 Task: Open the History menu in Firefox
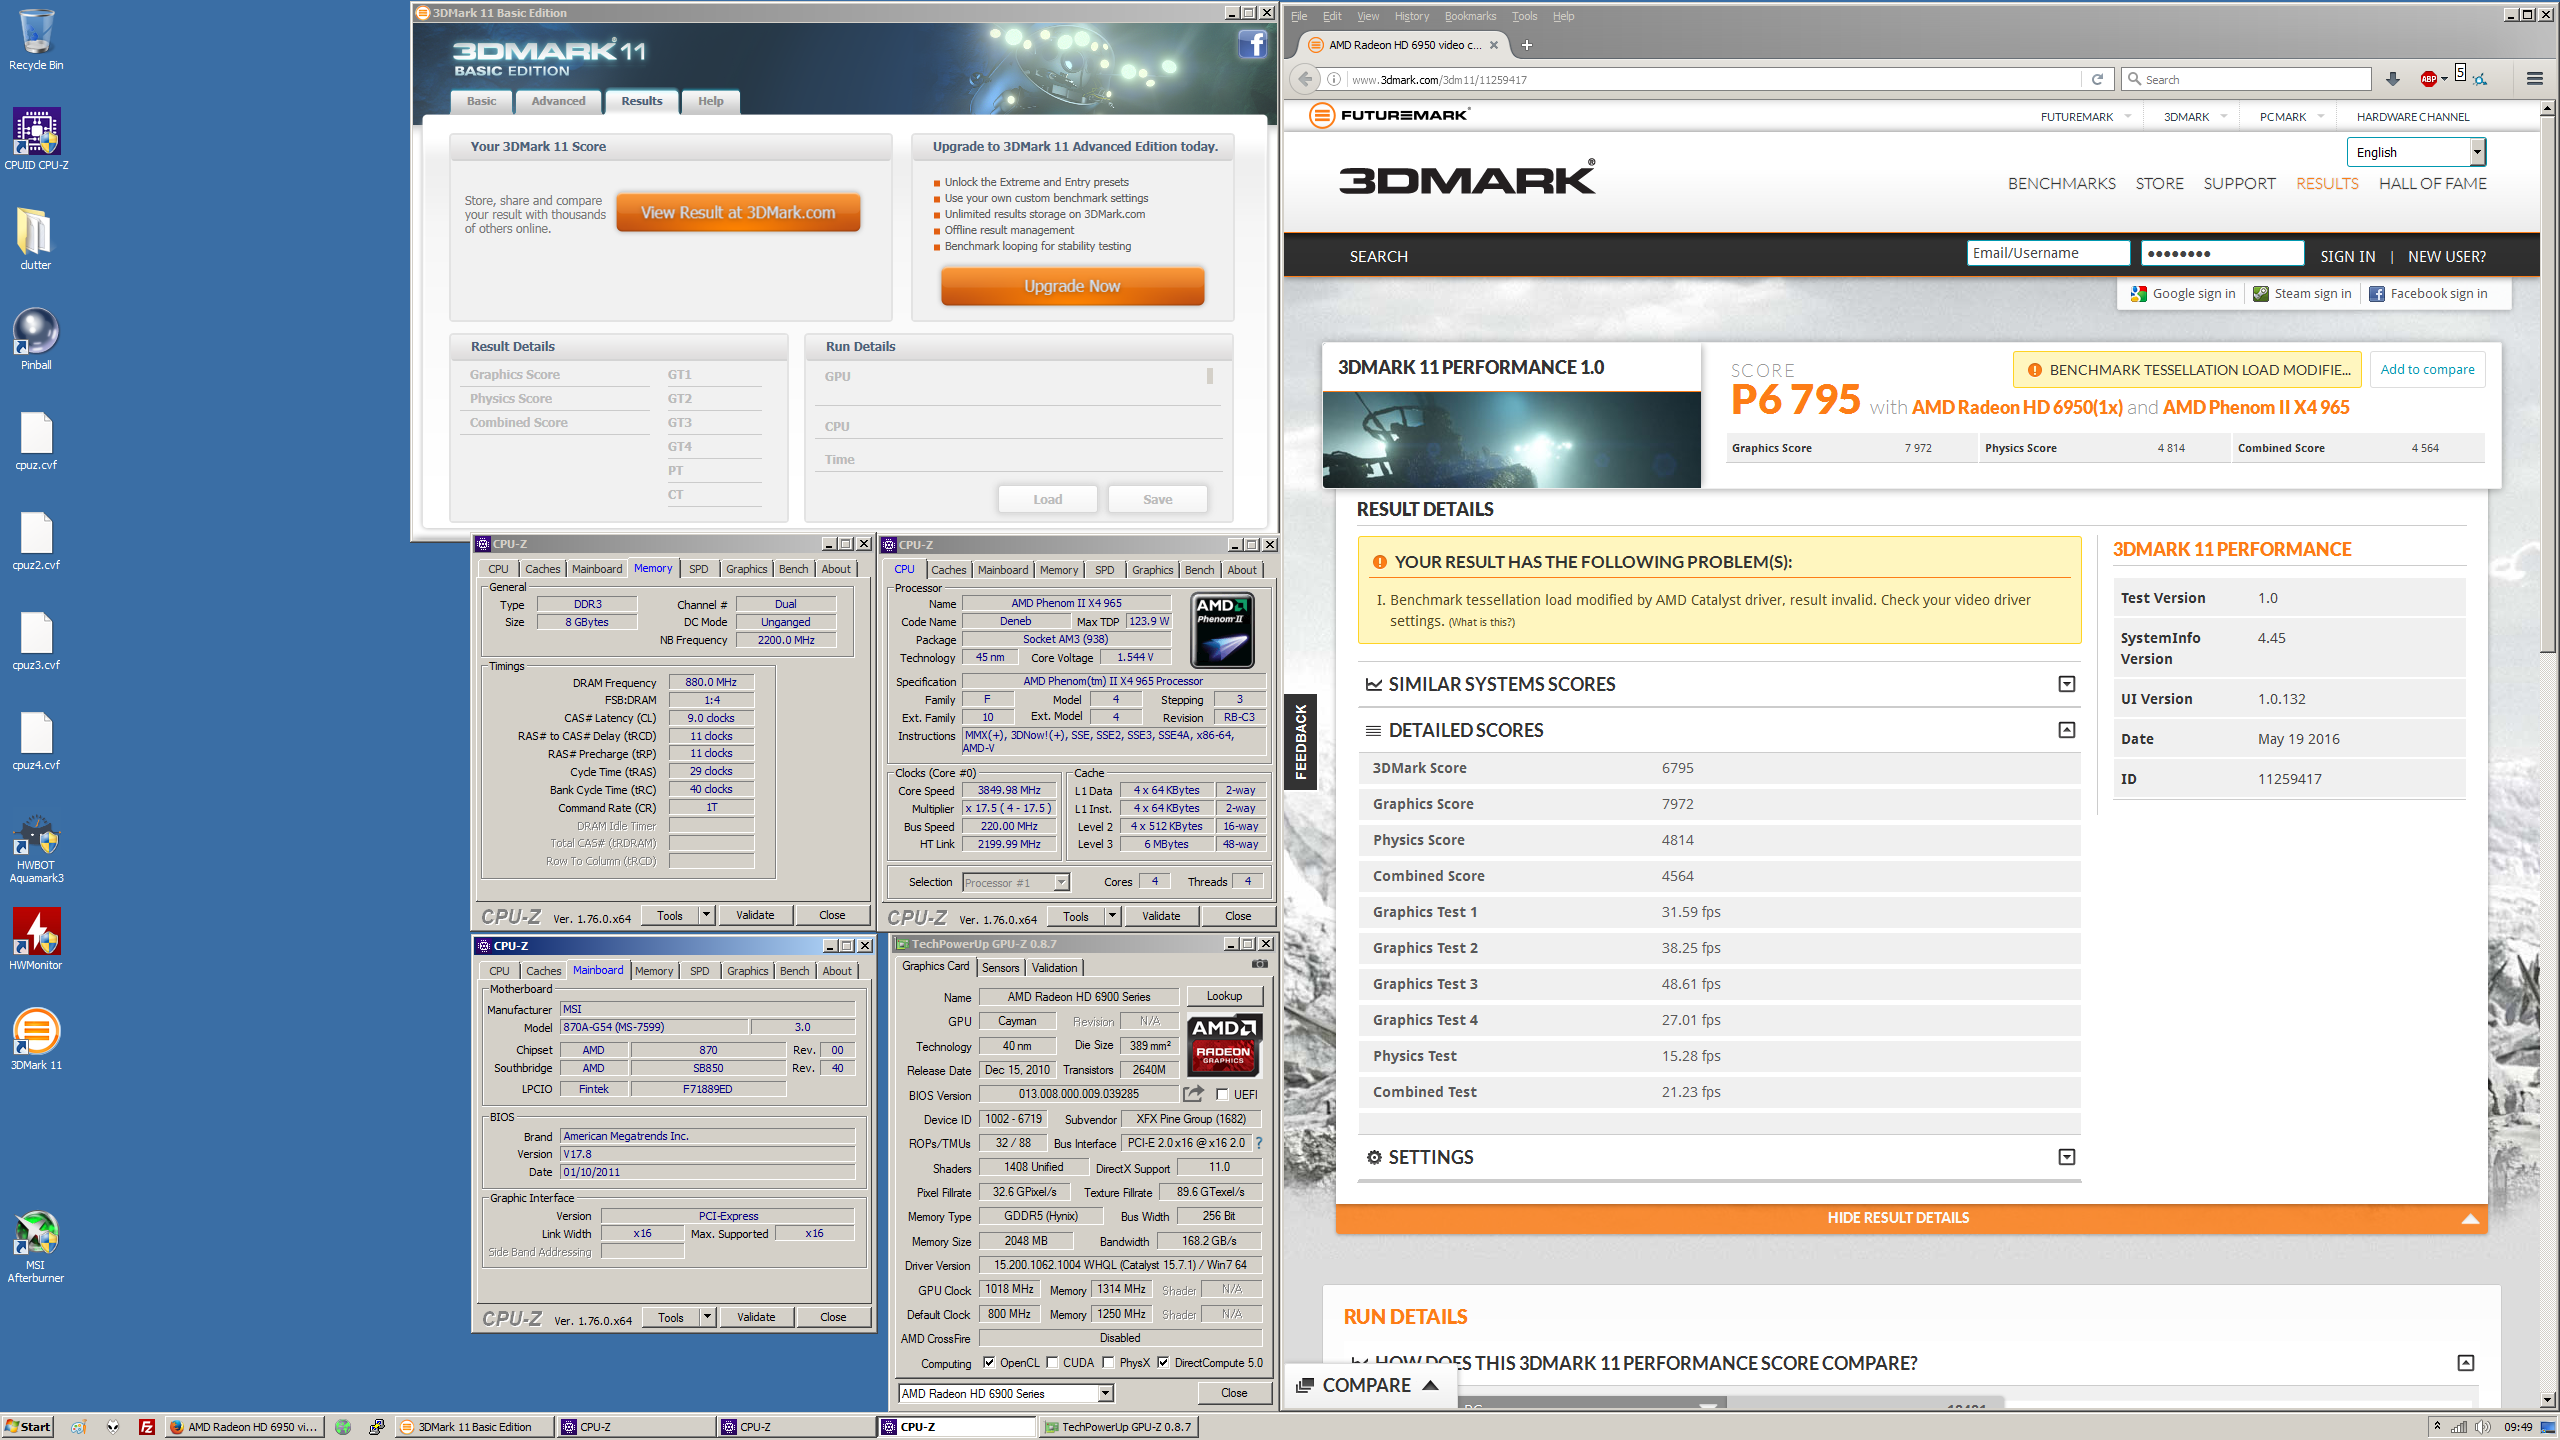tap(1411, 16)
